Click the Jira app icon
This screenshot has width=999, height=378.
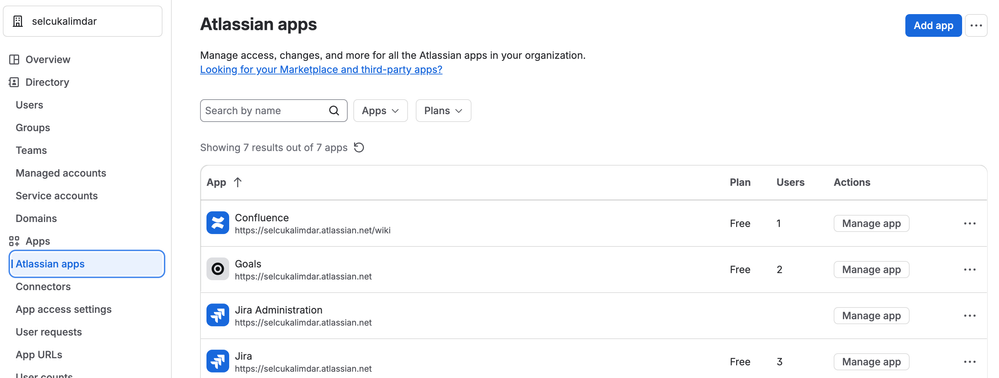click(218, 361)
